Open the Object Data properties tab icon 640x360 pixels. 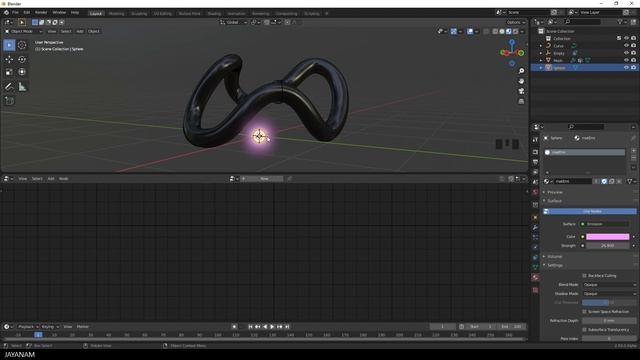click(x=536, y=267)
